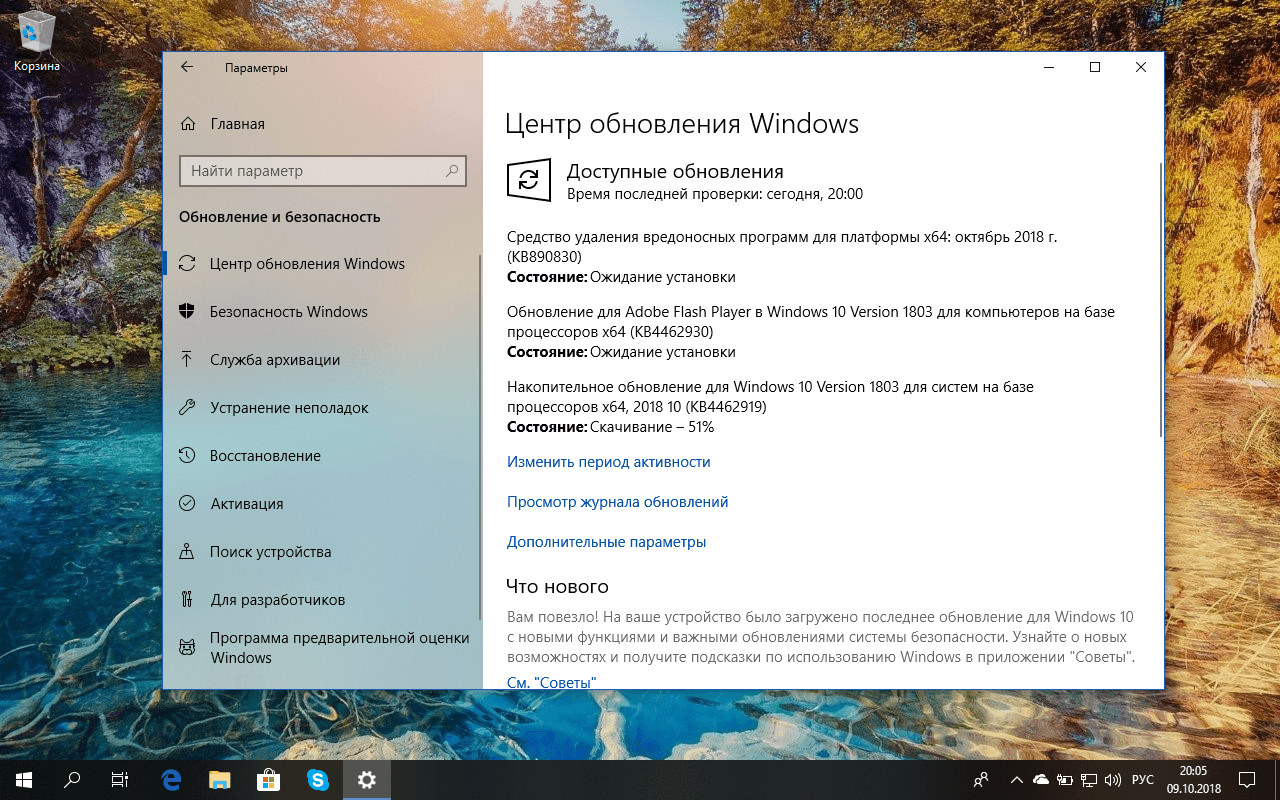Select Поиск устройства in the sidebar
The width and height of the screenshot is (1280, 800).
point(273,551)
